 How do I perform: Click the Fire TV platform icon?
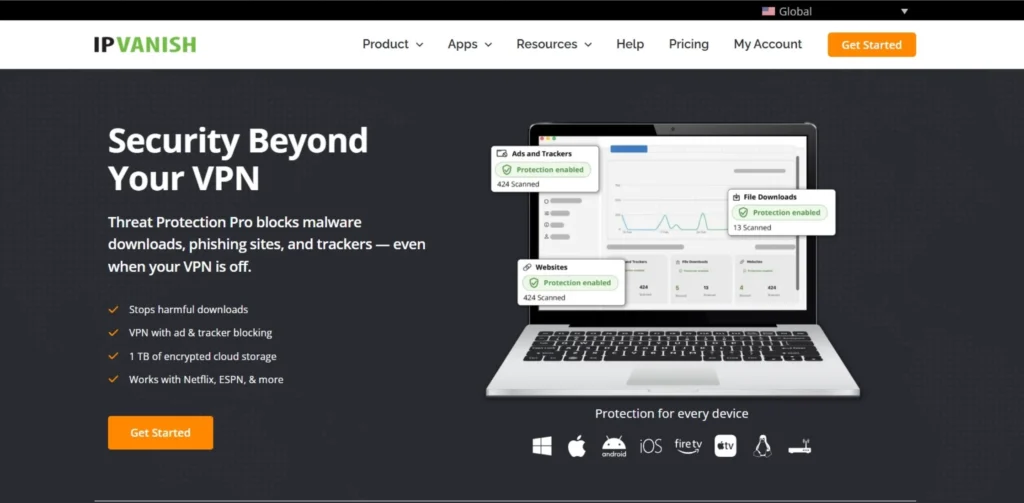click(688, 446)
